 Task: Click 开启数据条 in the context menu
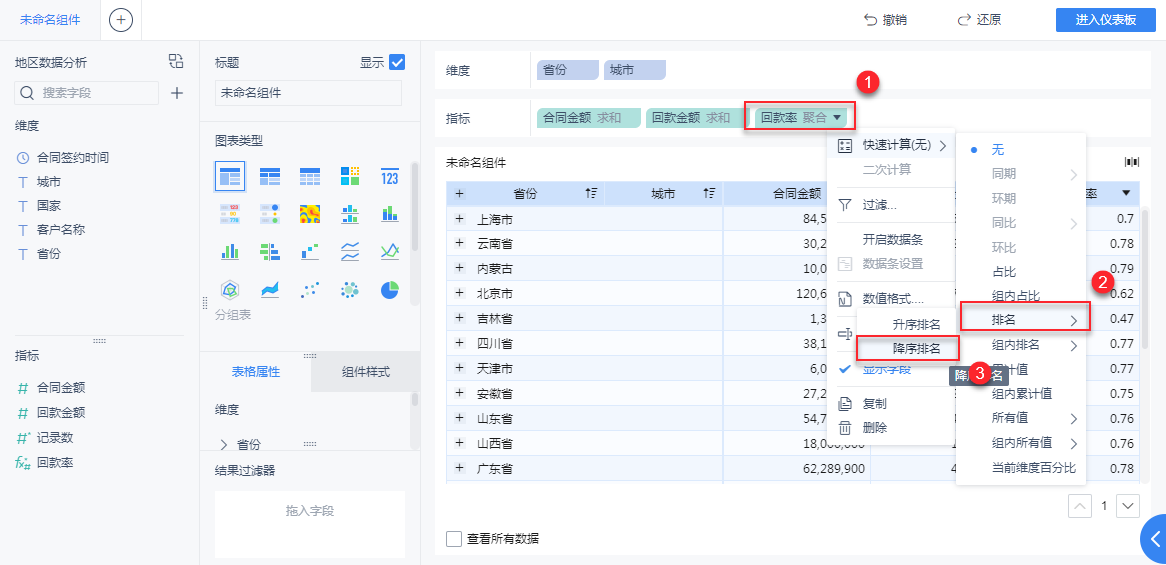(892, 239)
